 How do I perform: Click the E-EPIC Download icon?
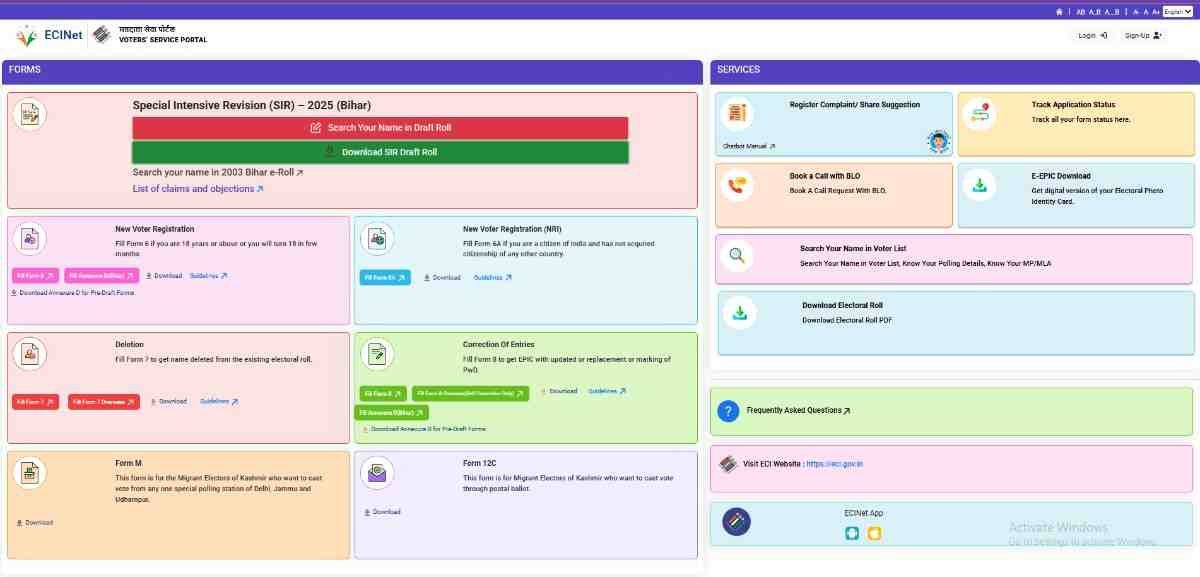[x=980, y=186]
